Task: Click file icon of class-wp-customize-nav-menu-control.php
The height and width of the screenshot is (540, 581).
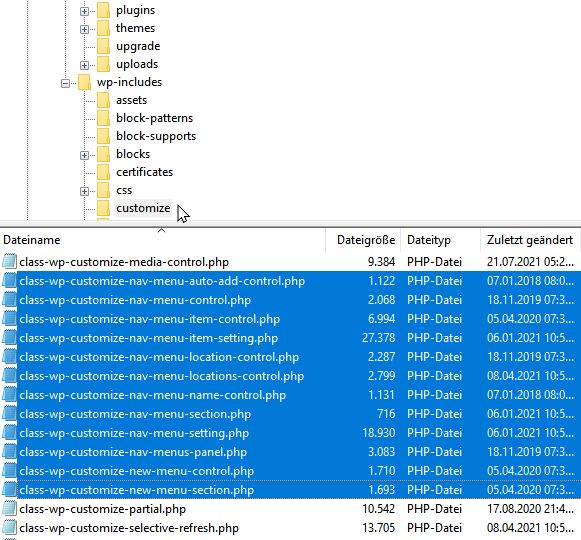Action: [x=10, y=300]
